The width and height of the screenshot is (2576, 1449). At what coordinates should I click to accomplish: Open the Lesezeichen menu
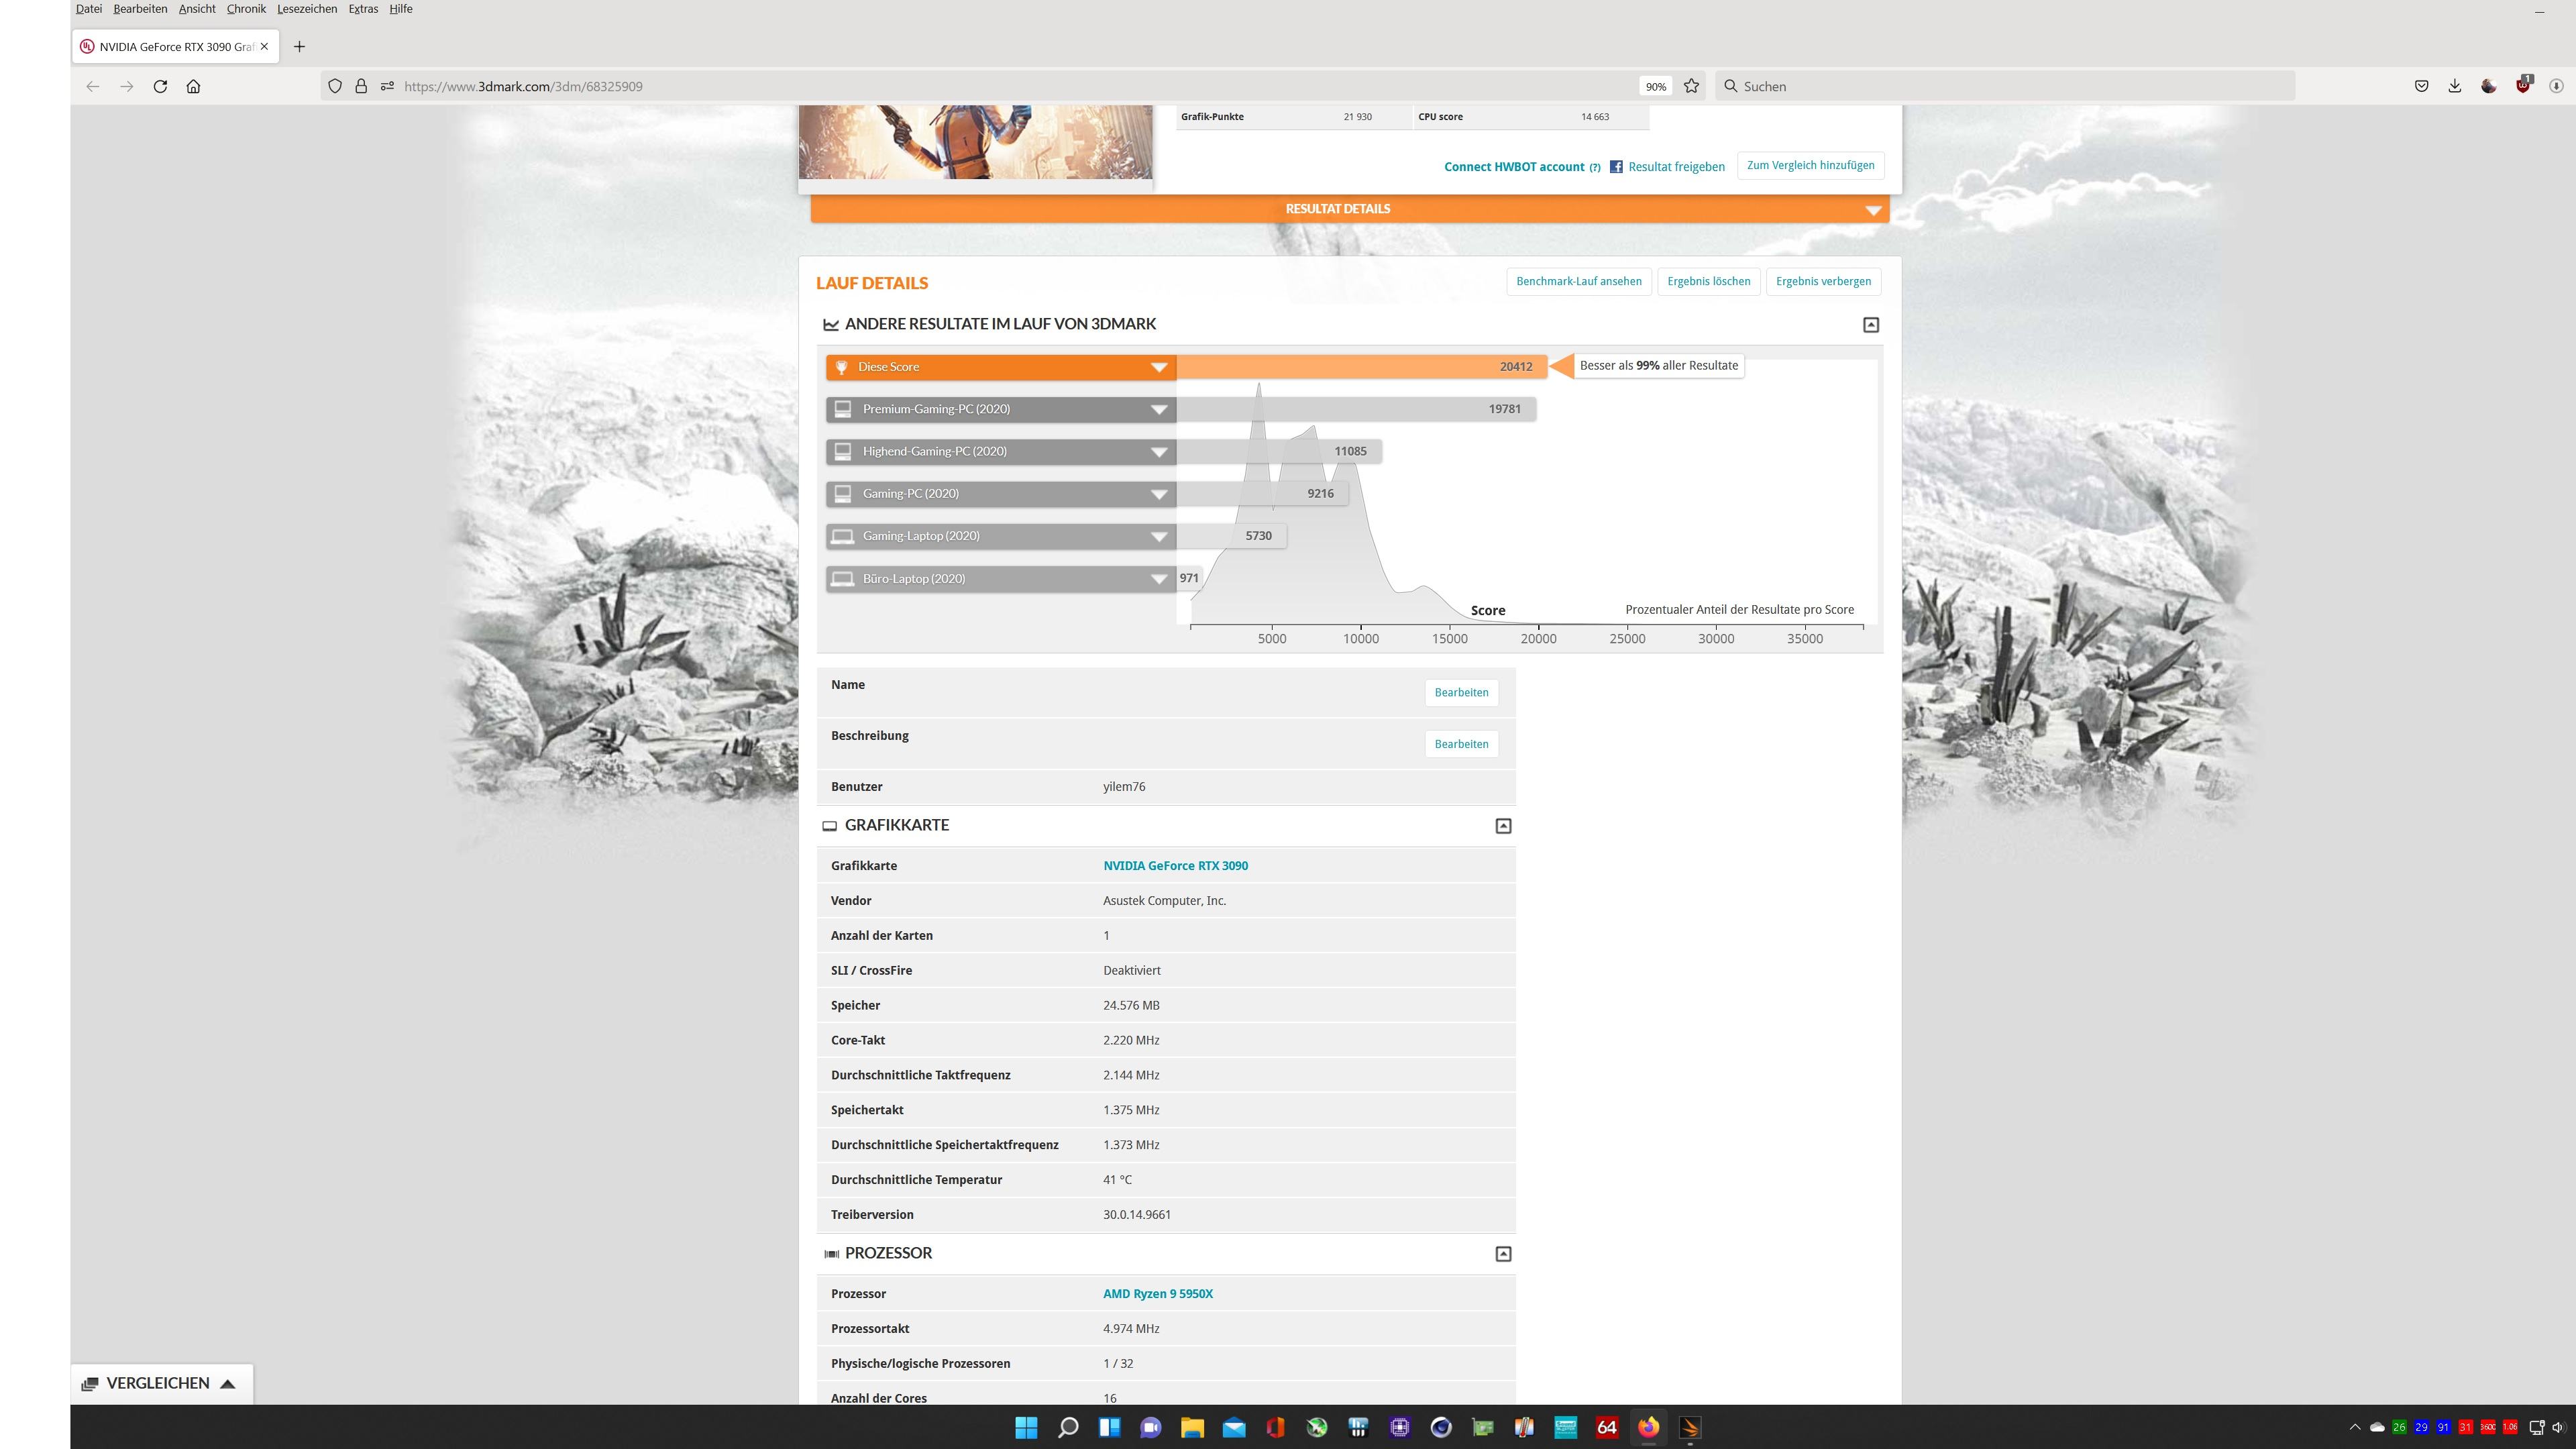pyautogui.click(x=307, y=9)
